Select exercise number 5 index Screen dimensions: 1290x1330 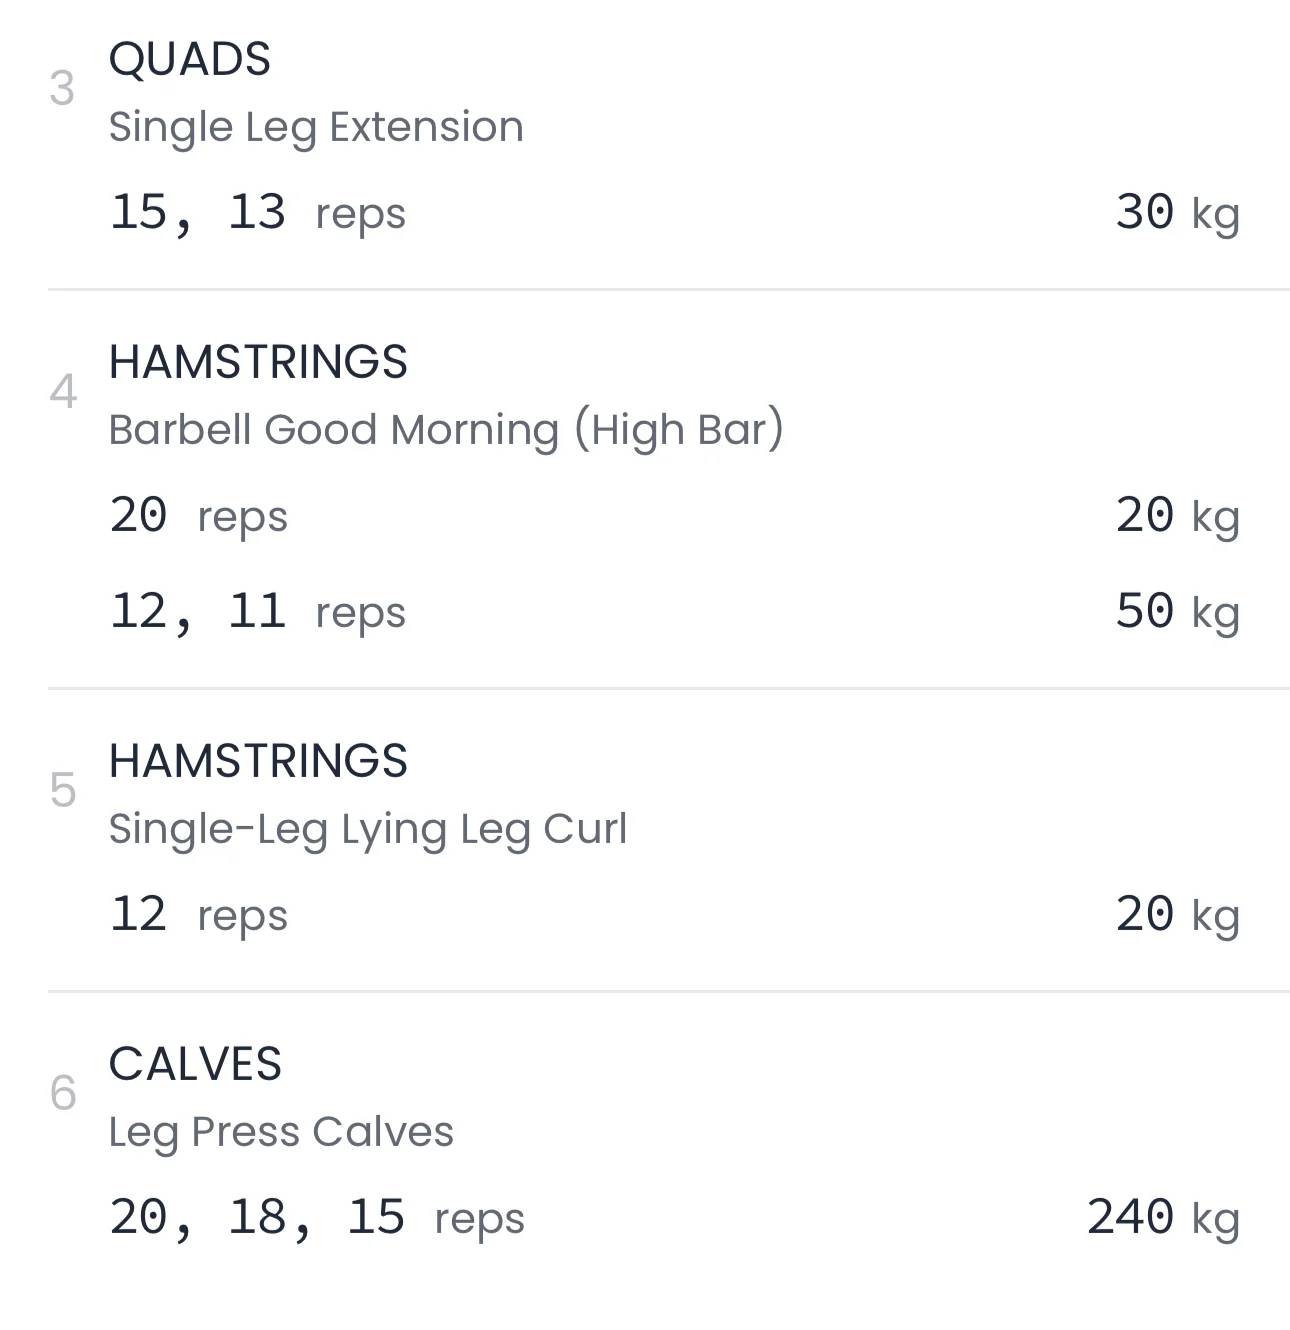tap(62, 791)
